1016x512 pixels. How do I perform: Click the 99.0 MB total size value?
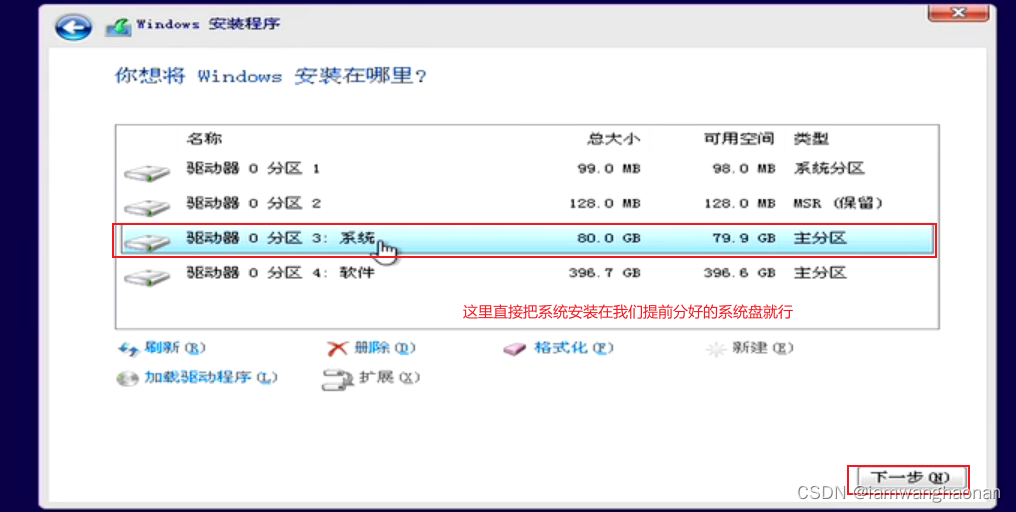pyautogui.click(x=608, y=169)
